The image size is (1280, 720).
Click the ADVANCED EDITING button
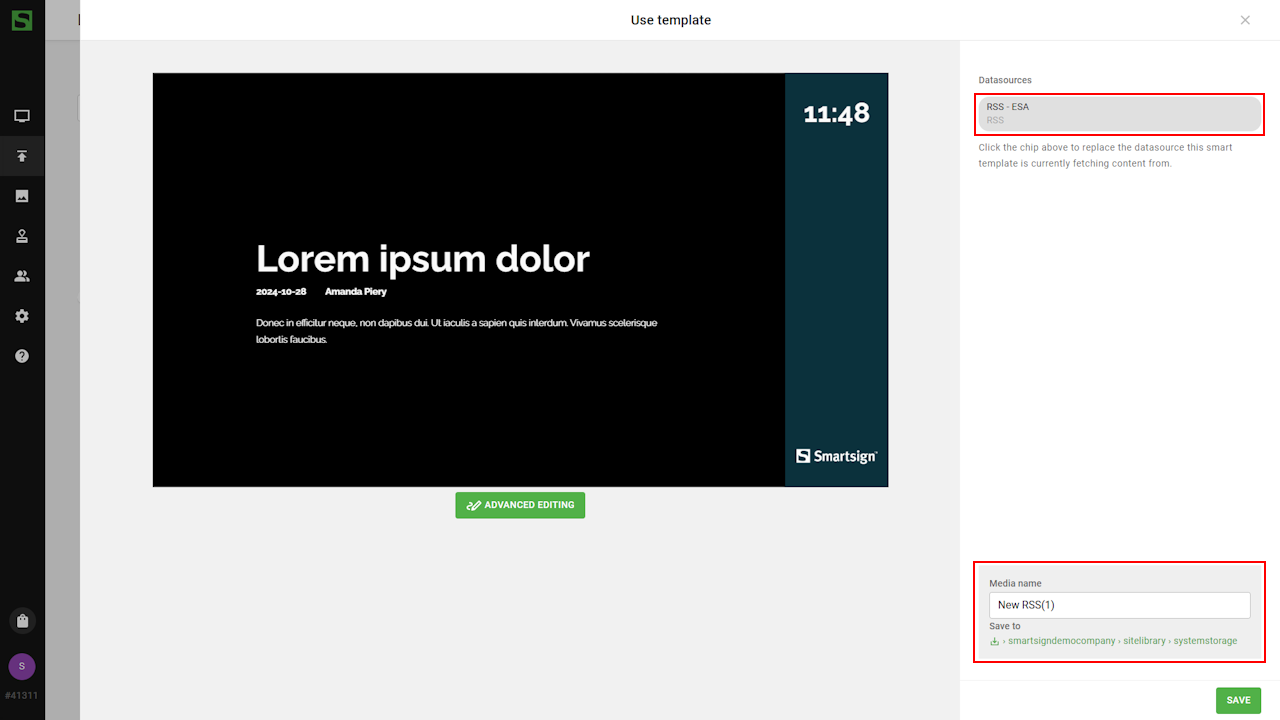point(520,505)
